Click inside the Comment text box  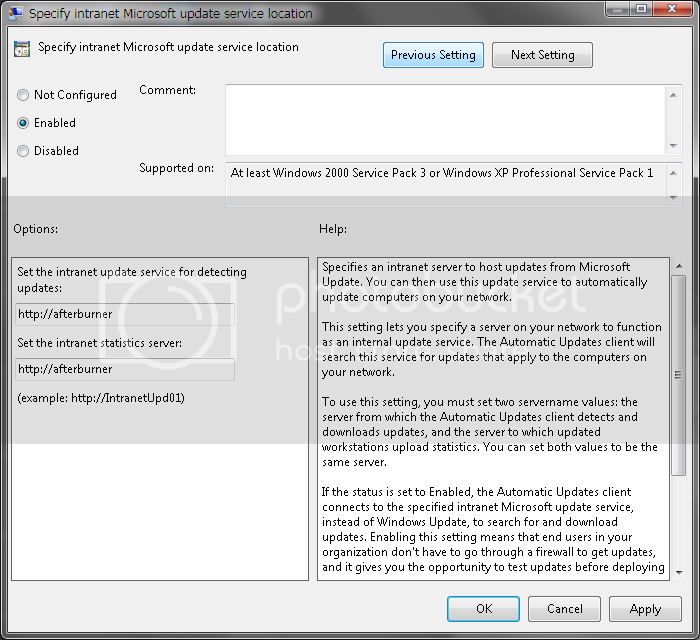tap(446, 120)
